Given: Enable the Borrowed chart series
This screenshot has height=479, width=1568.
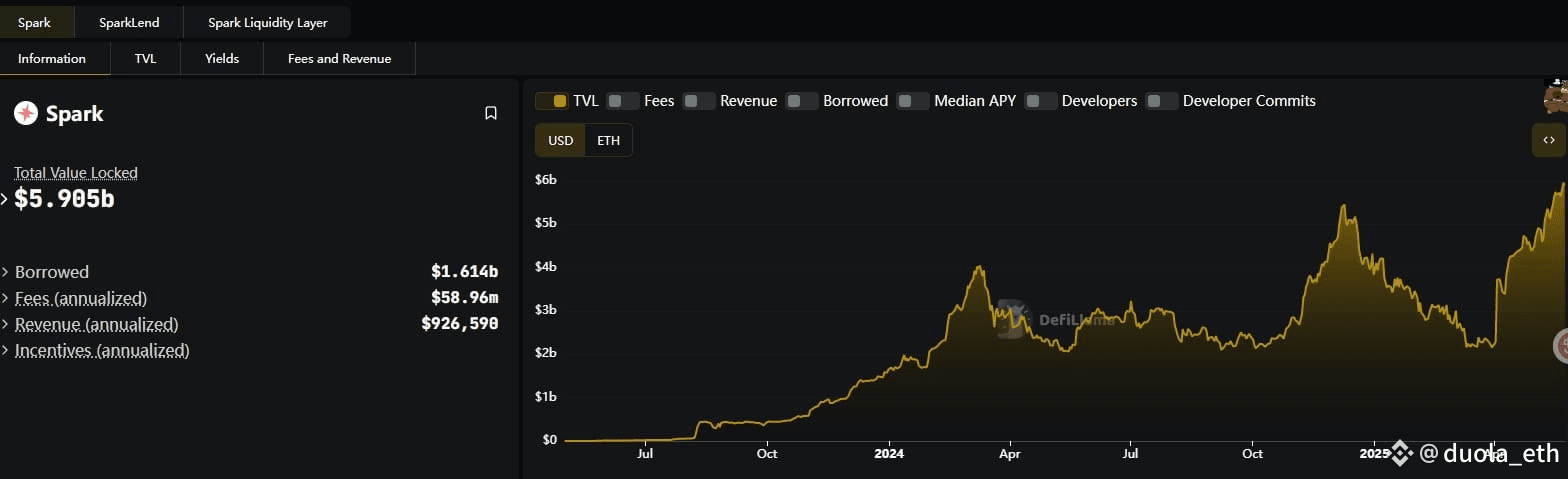Looking at the screenshot, I should (802, 101).
